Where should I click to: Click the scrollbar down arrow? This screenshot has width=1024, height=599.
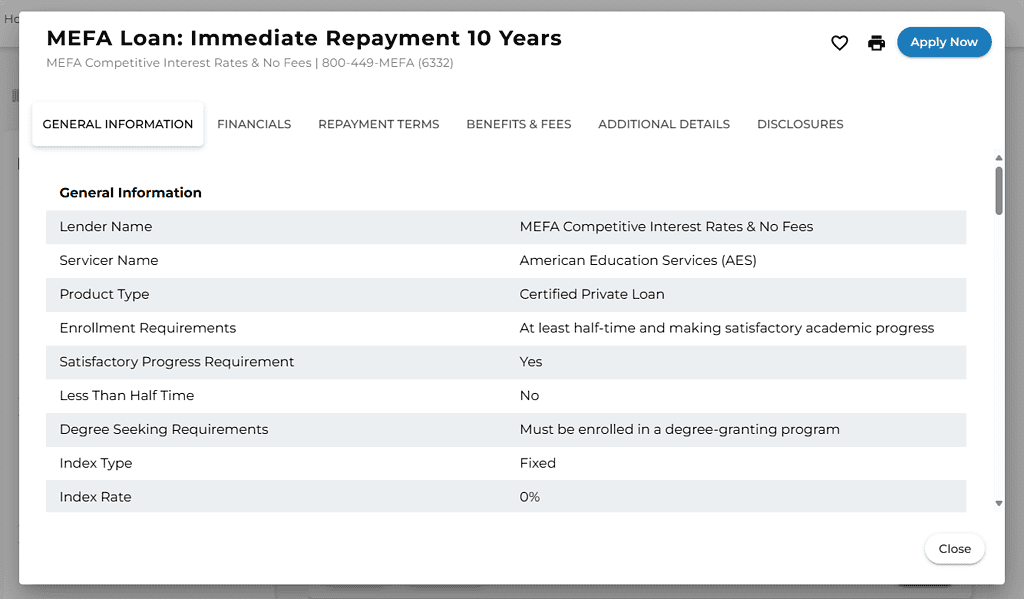(x=999, y=504)
